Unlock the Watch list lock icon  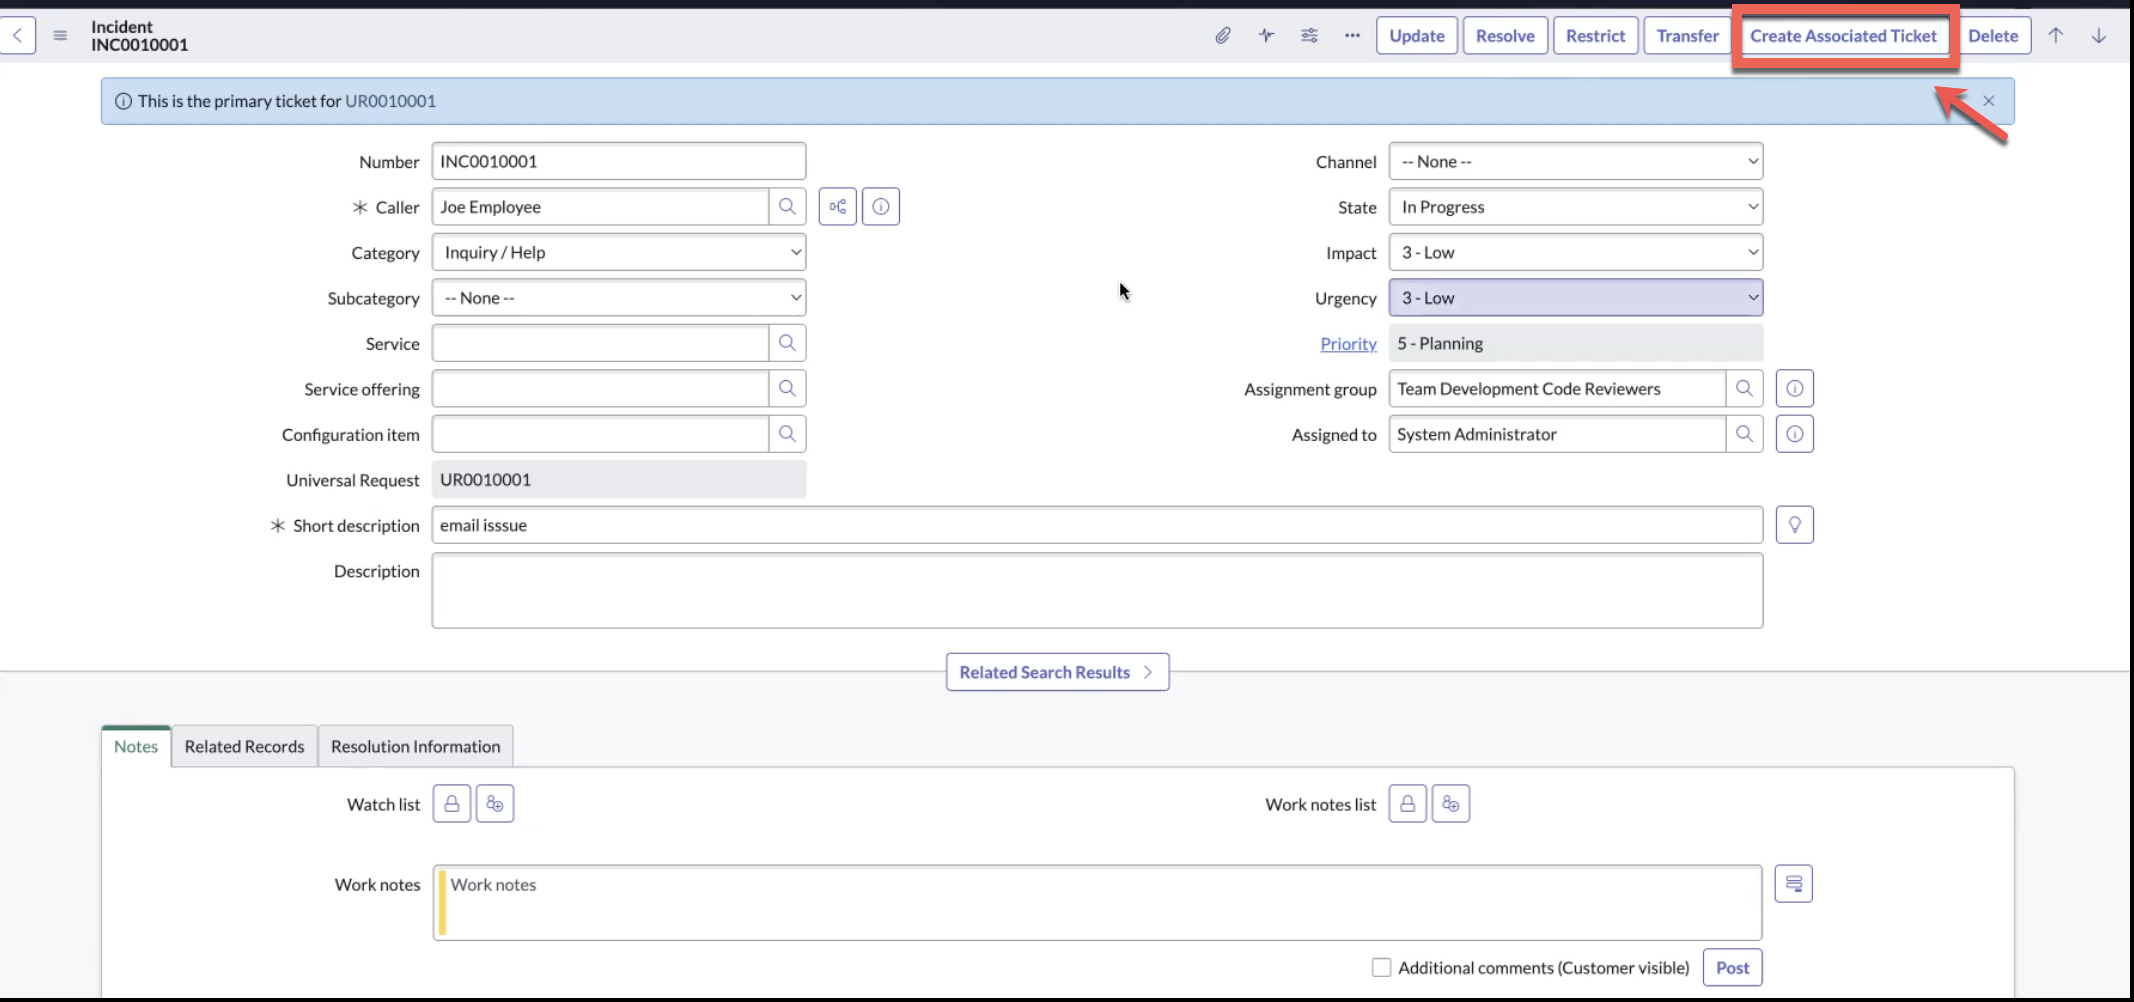tap(452, 804)
